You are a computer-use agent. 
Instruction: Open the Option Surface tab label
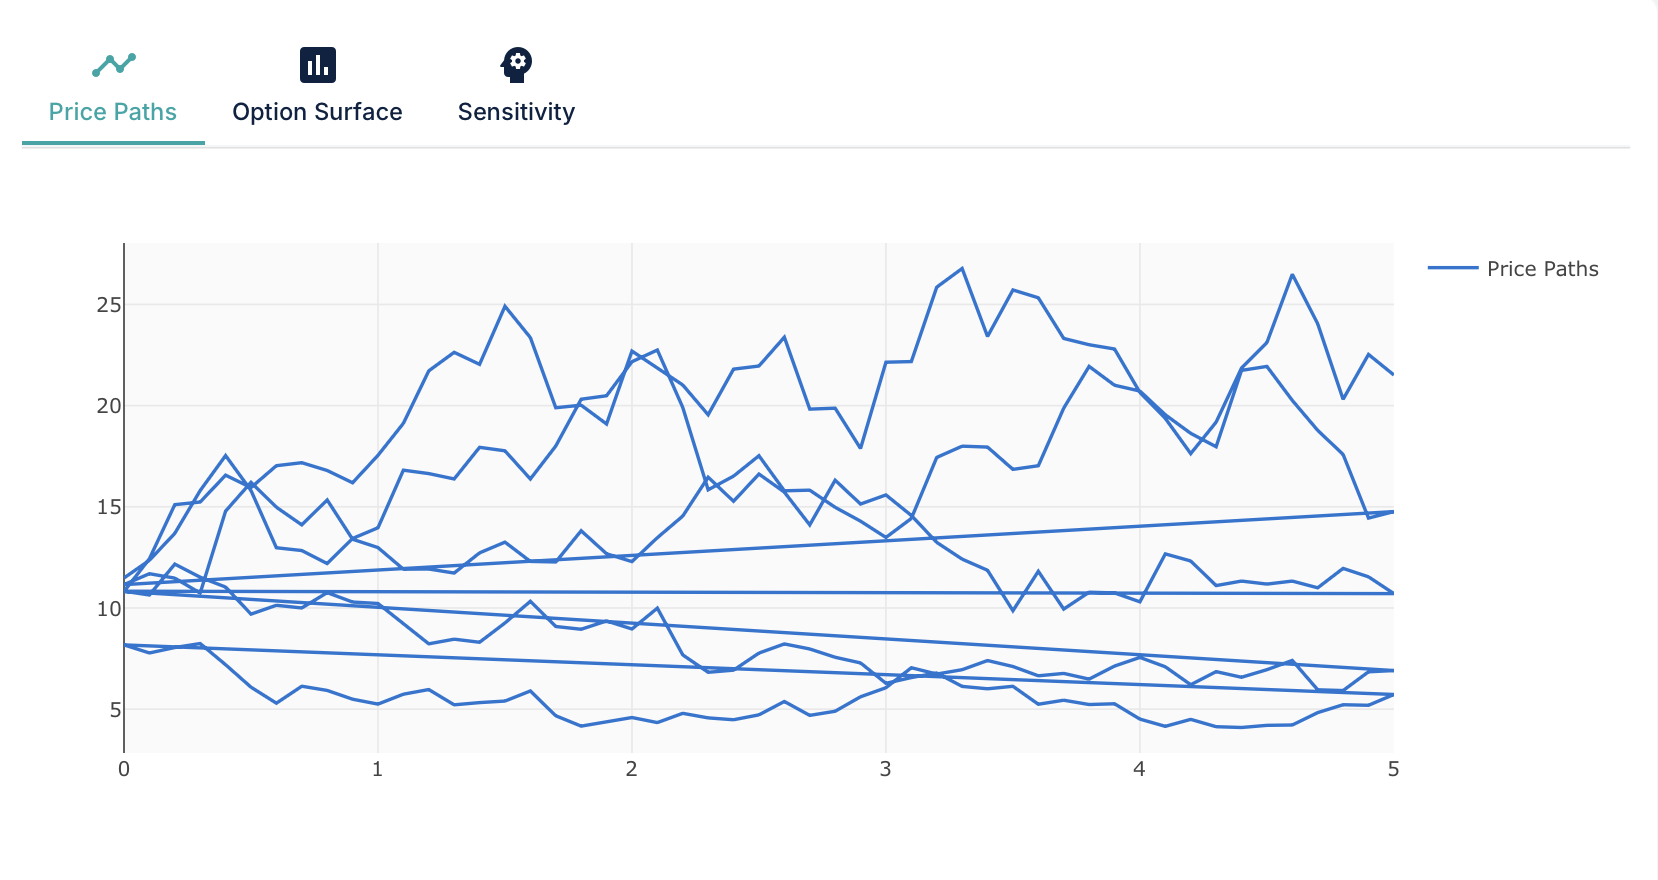(317, 112)
